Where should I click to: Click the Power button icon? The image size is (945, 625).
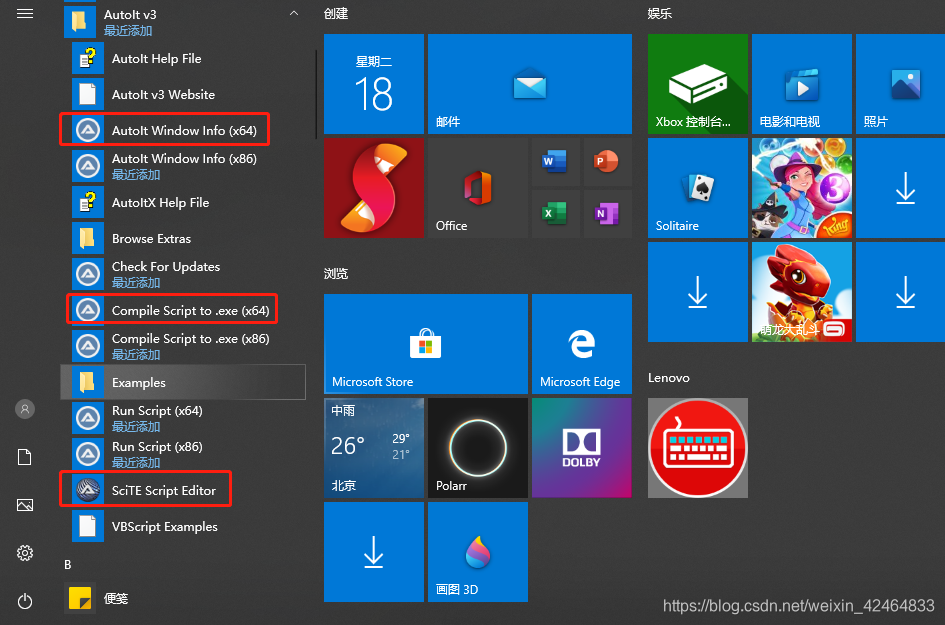[25, 601]
